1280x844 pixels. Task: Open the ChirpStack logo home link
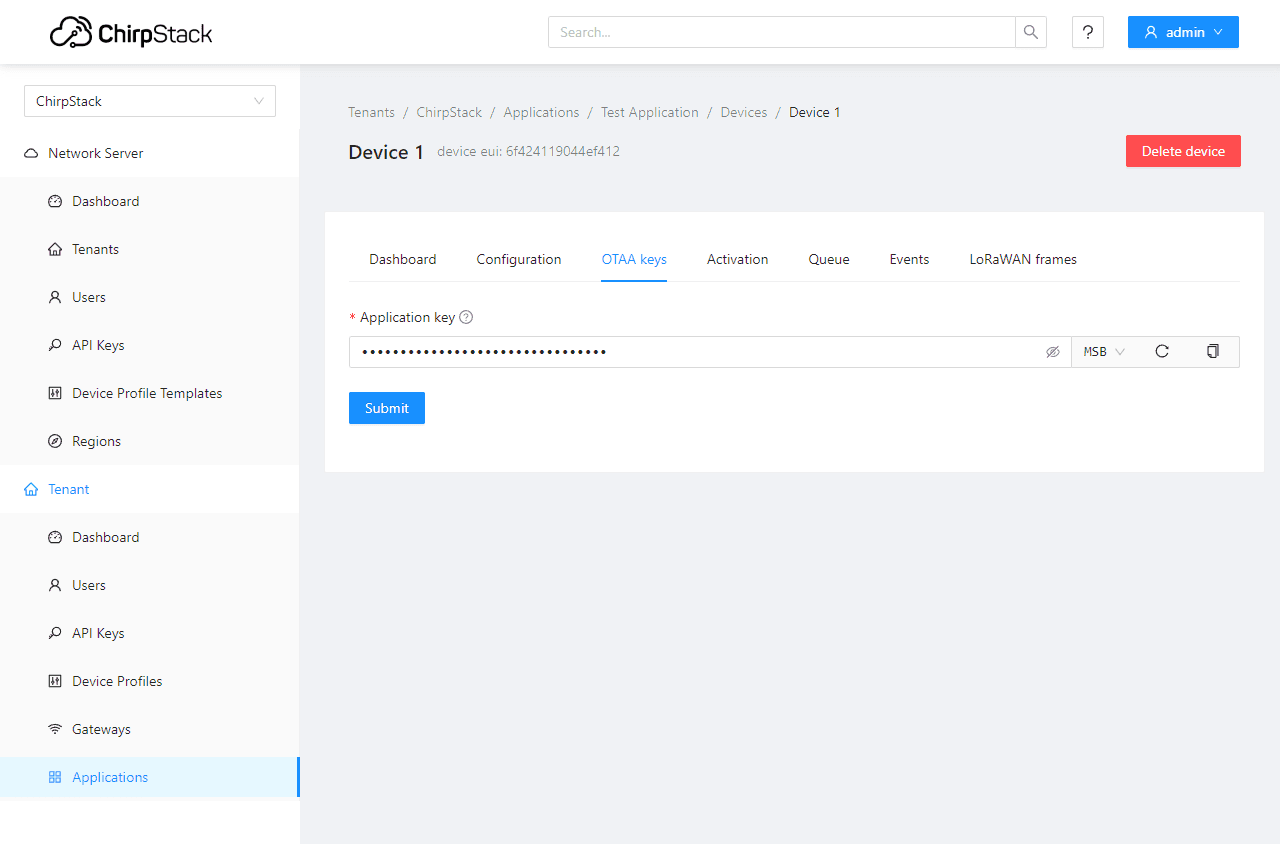131,32
